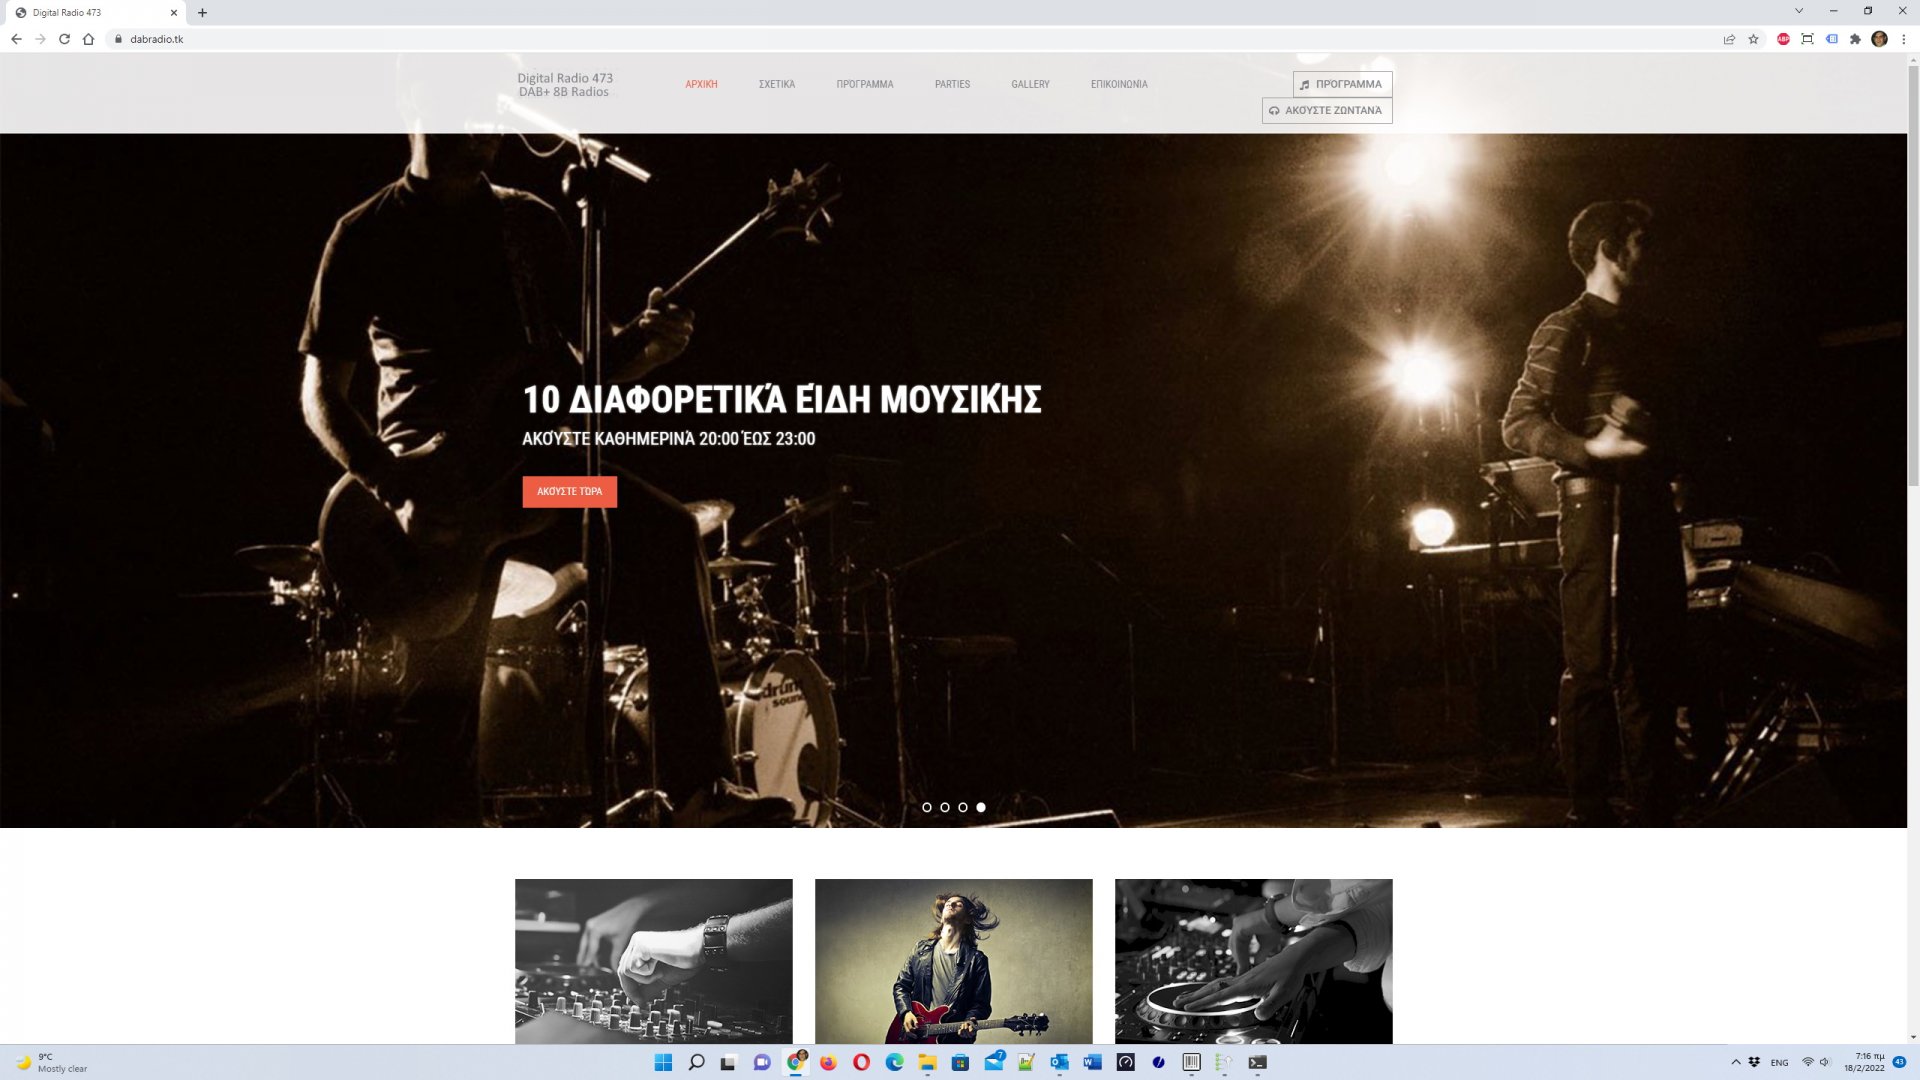Select the second slider dot
This screenshot has height=1080, width=1920.
[x=945, y=807]
